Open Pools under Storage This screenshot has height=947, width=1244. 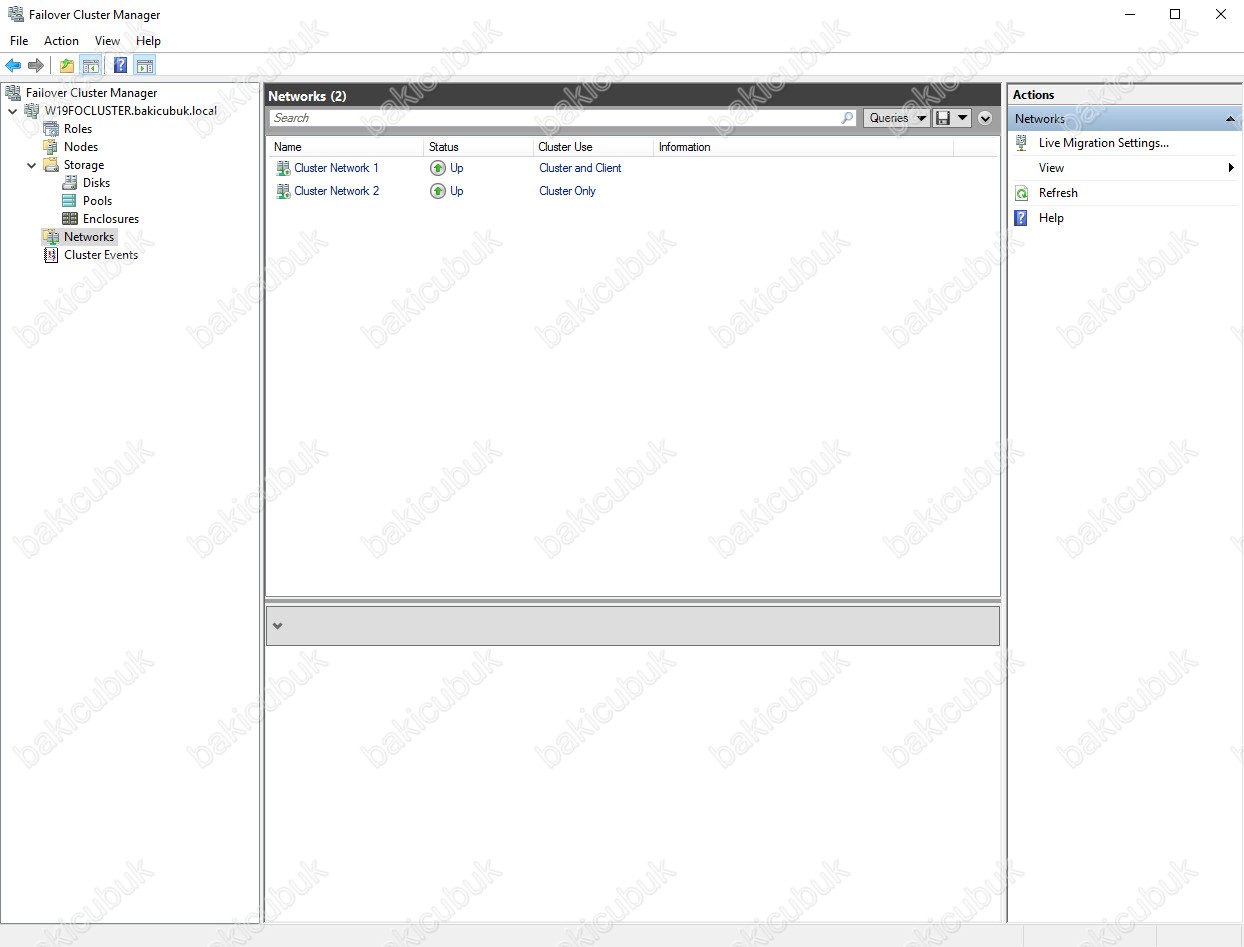97,201
